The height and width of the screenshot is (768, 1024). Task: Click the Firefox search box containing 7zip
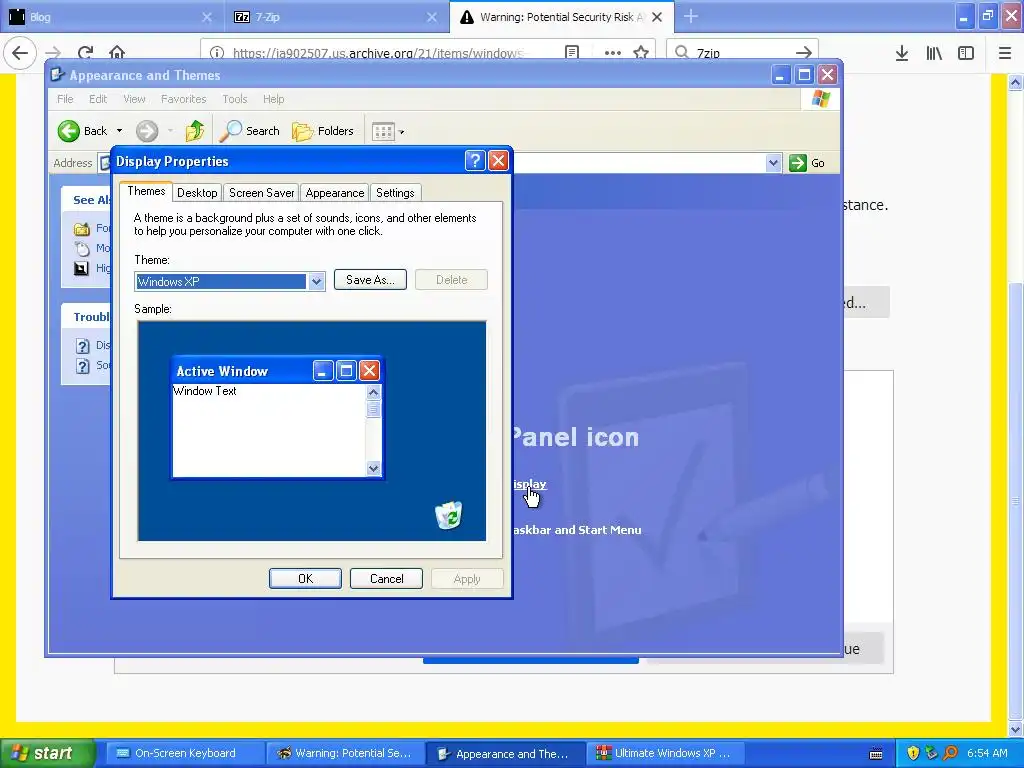pyautogui.click(x=742, y=52)
